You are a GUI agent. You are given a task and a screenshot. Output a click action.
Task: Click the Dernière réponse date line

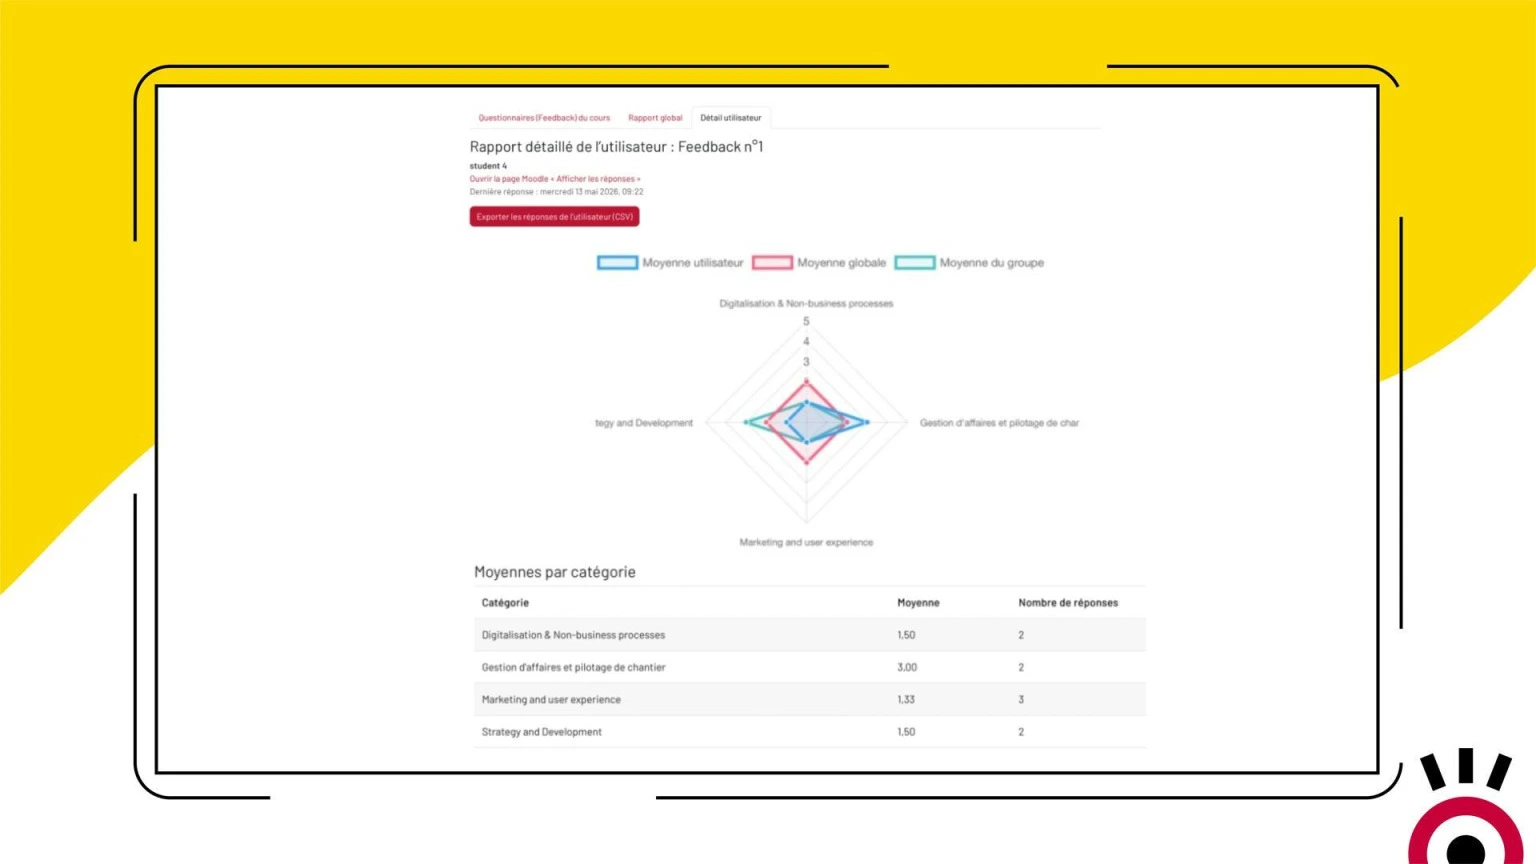pos(557,192)
